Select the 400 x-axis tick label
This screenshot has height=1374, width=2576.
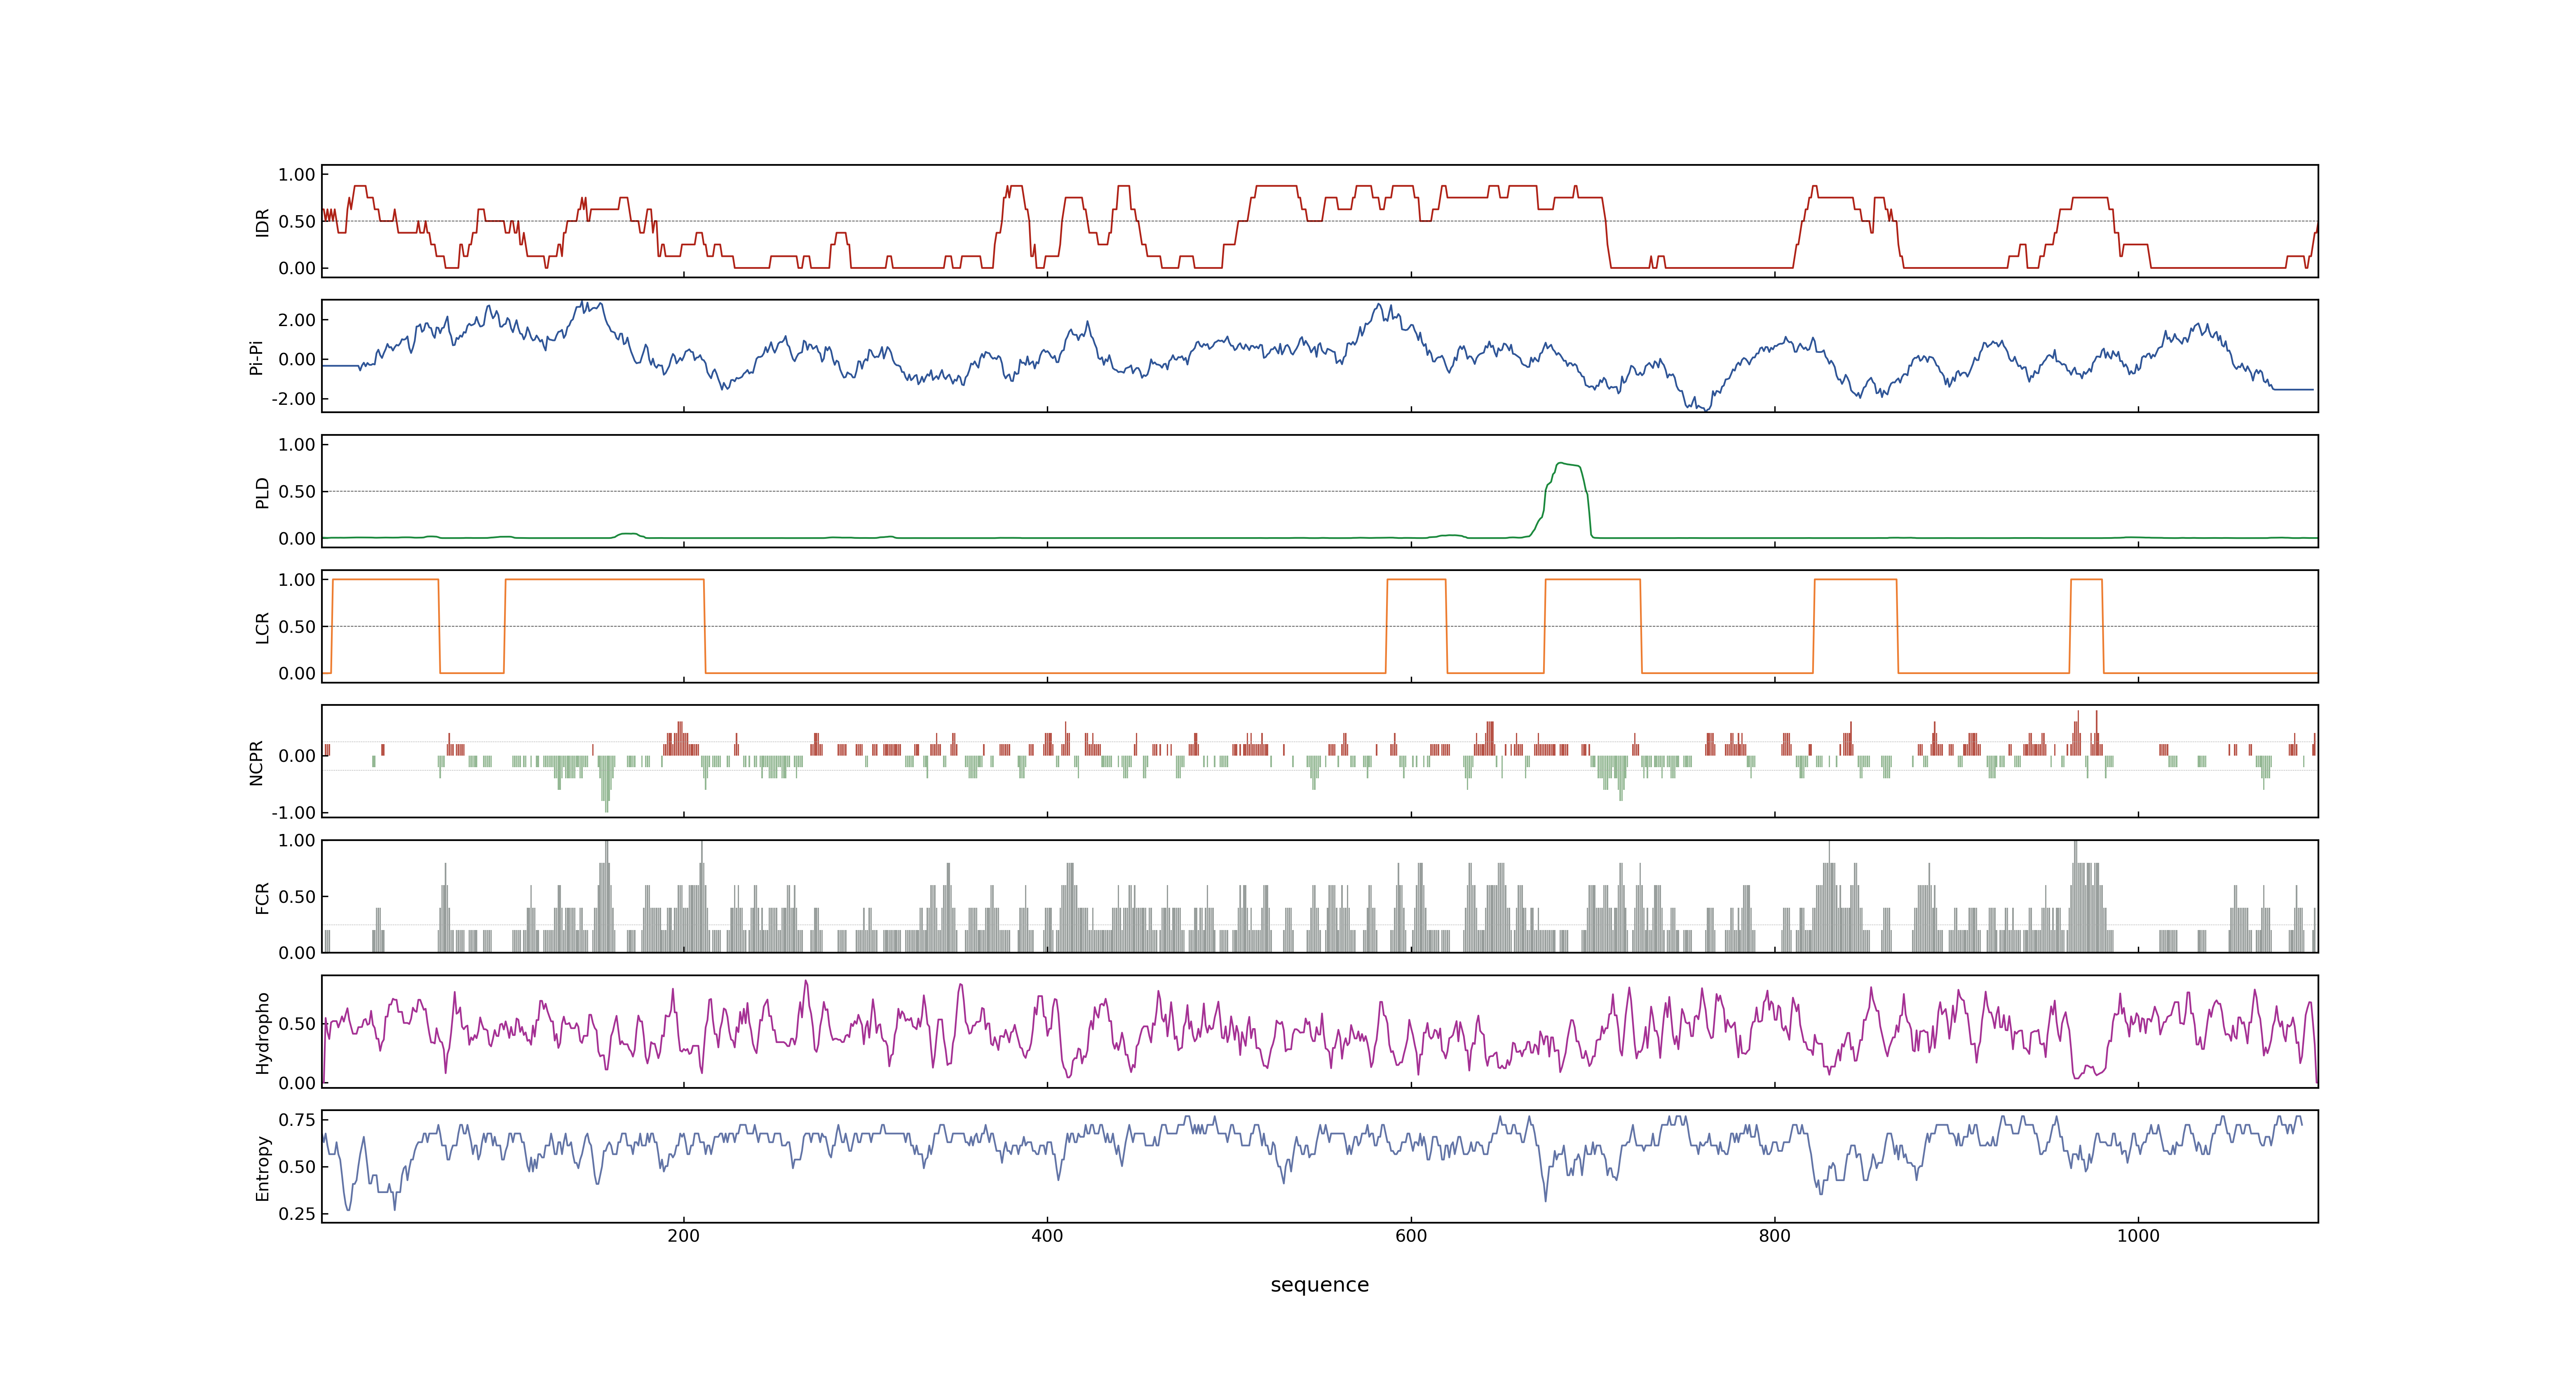click(x=1047, y=1236)
